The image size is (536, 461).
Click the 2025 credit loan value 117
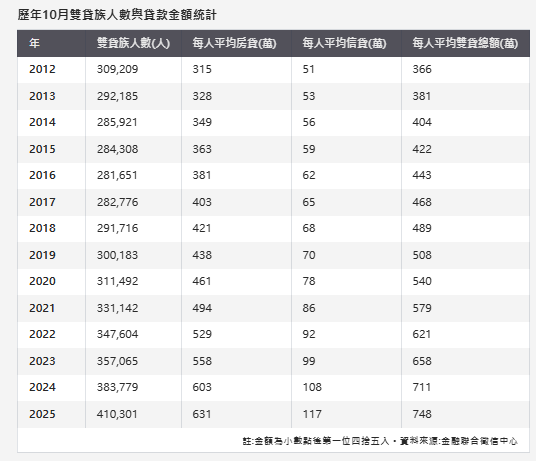pos(312,414)
